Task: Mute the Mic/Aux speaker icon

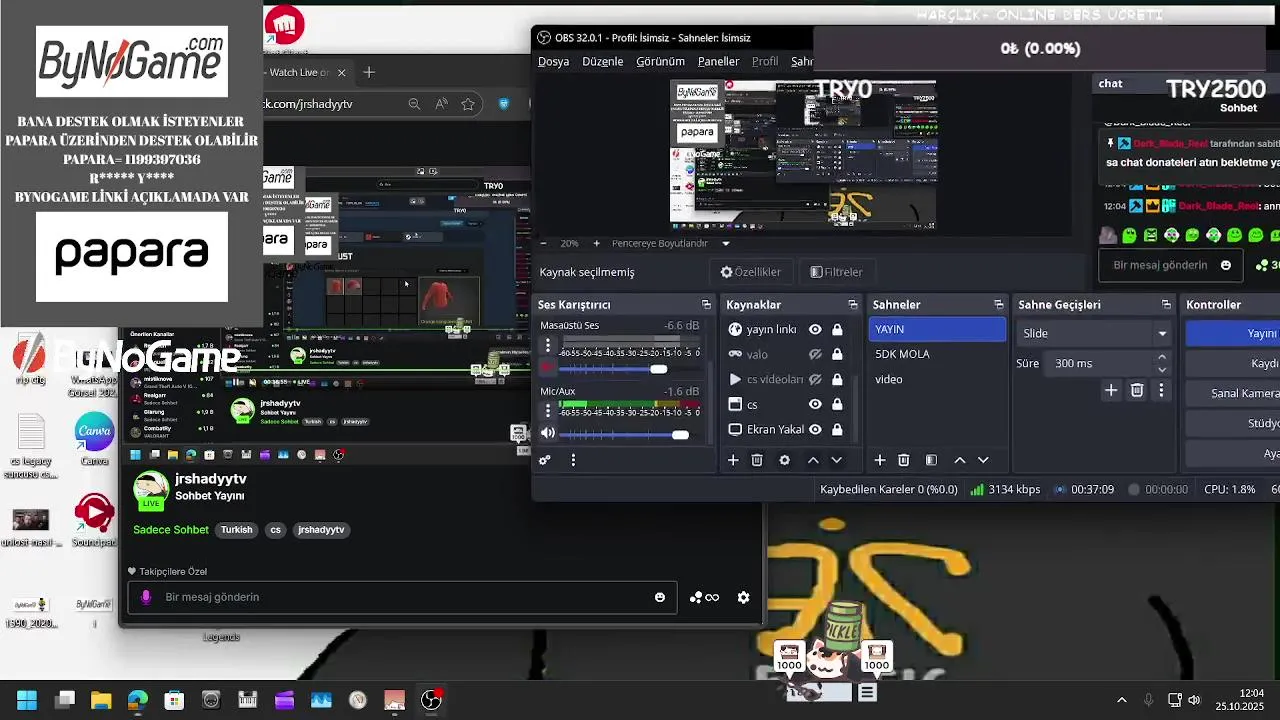Action: (x=547, y=433)
